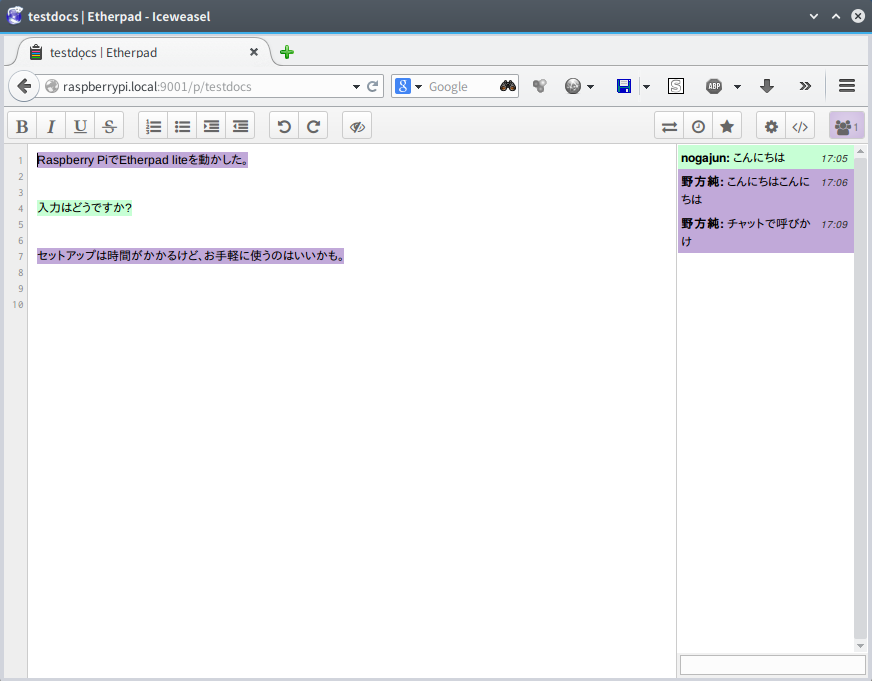Open the timeslider history
The width and height of the screenshot is (872, 681).
pos(698,126)
